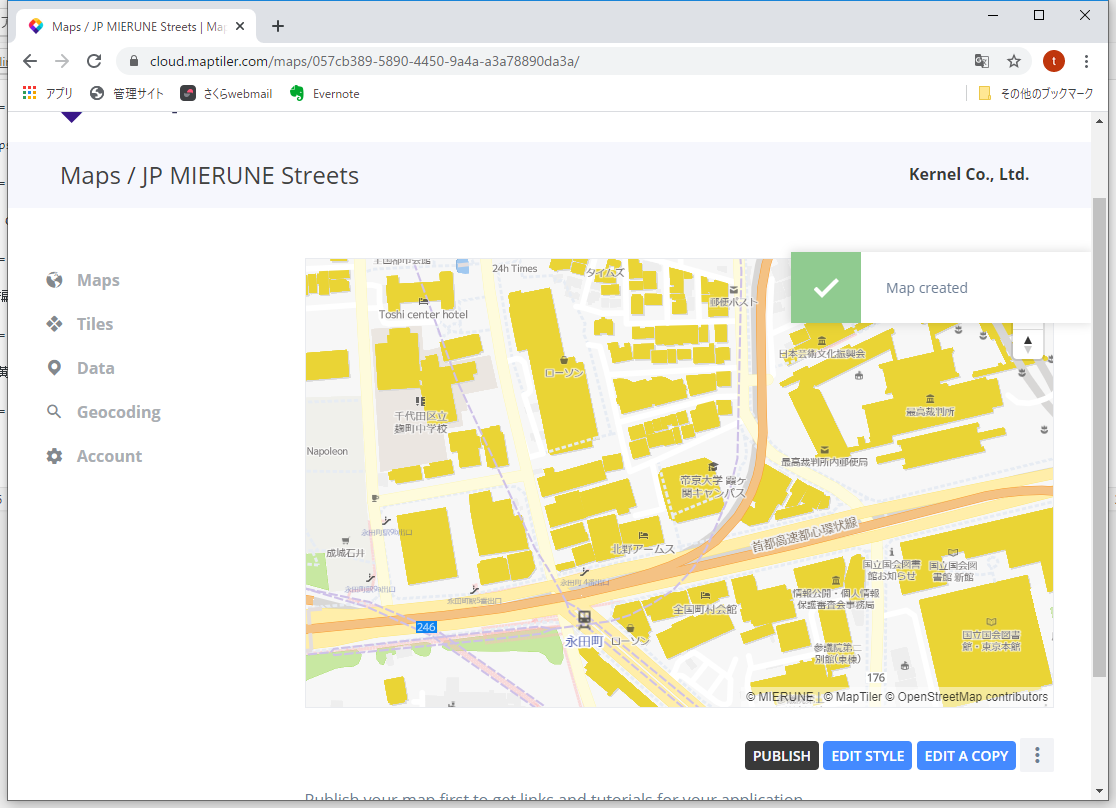Click the page's vertical scrollbar

point(1099,430)
